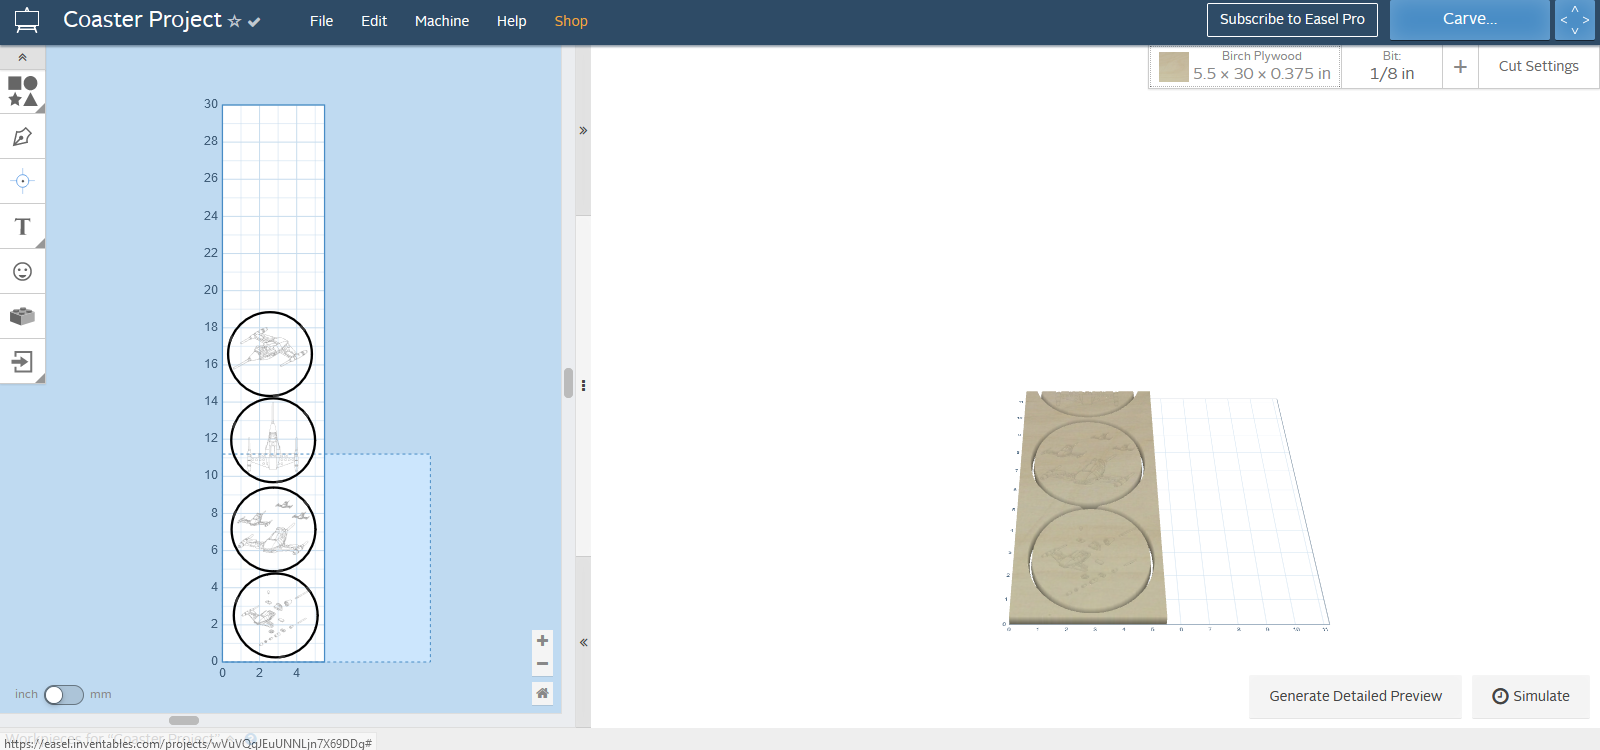Choose the Text tool
The height and width of the screenshot is (750, 1600).
tap(22, 226)
